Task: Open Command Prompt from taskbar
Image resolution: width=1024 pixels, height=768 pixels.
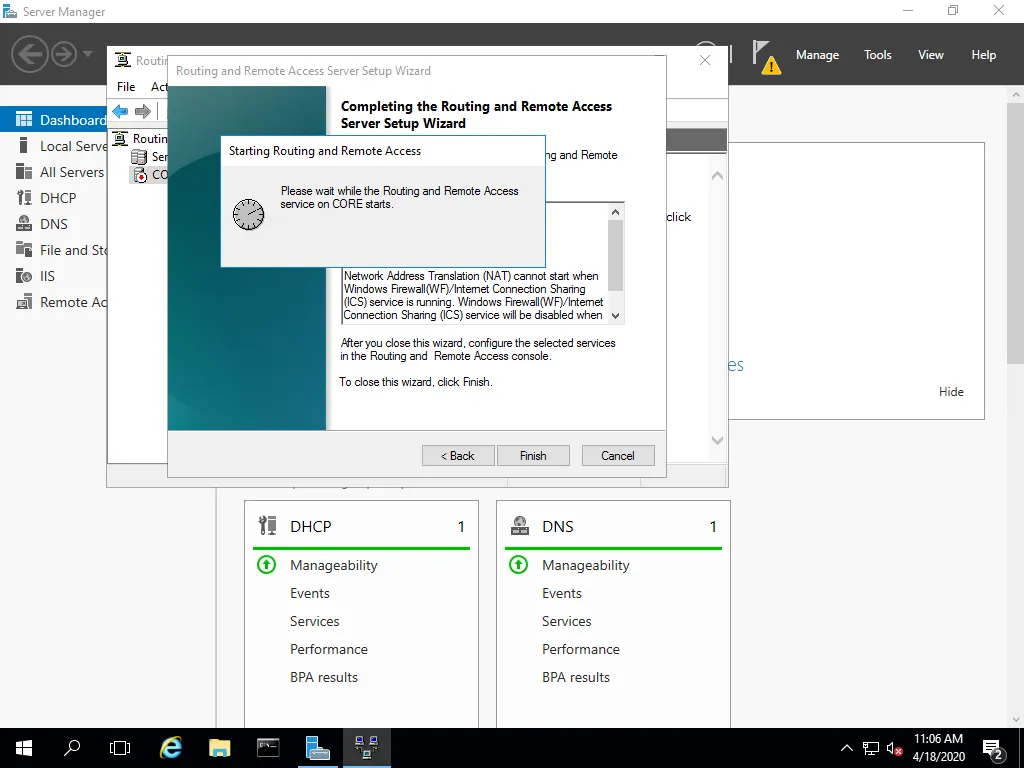Action: coord(268,748)
